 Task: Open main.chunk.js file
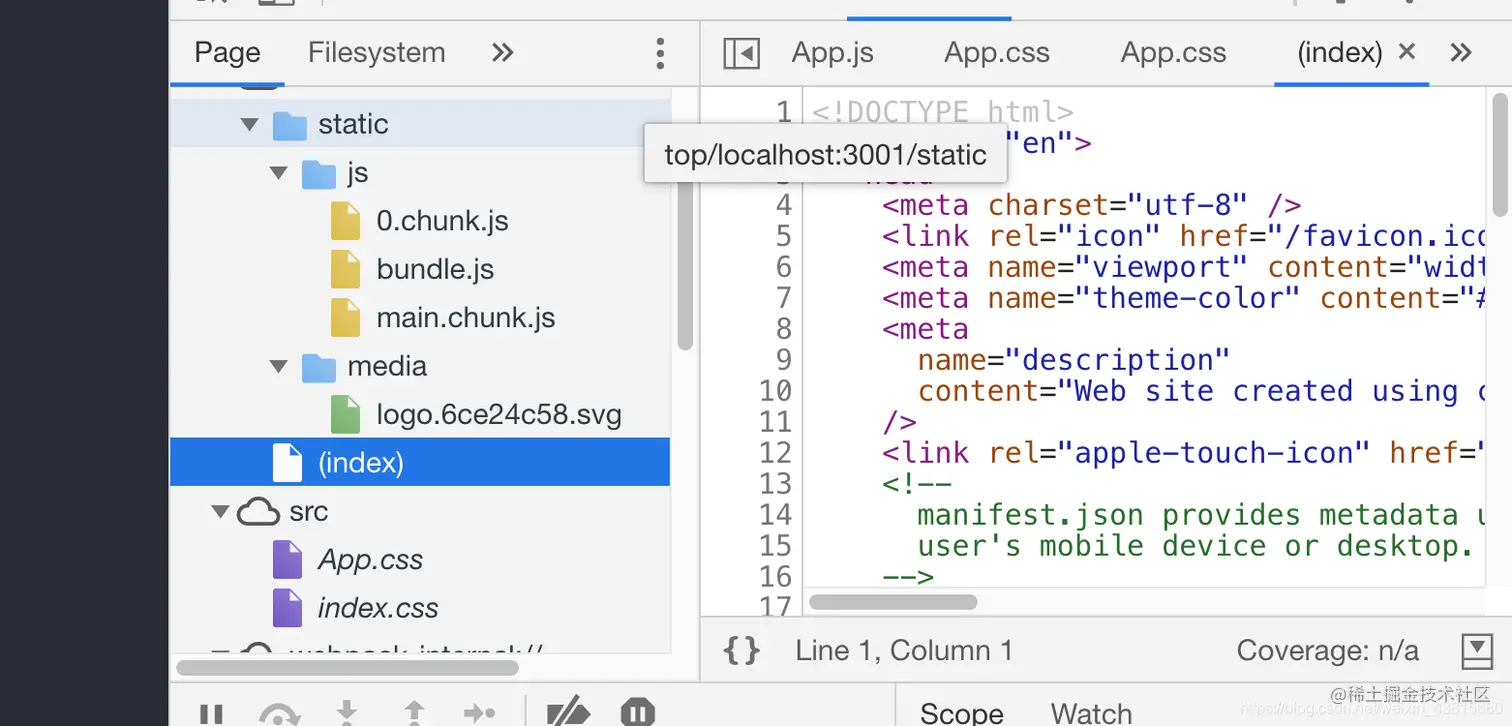click(465, 318)
